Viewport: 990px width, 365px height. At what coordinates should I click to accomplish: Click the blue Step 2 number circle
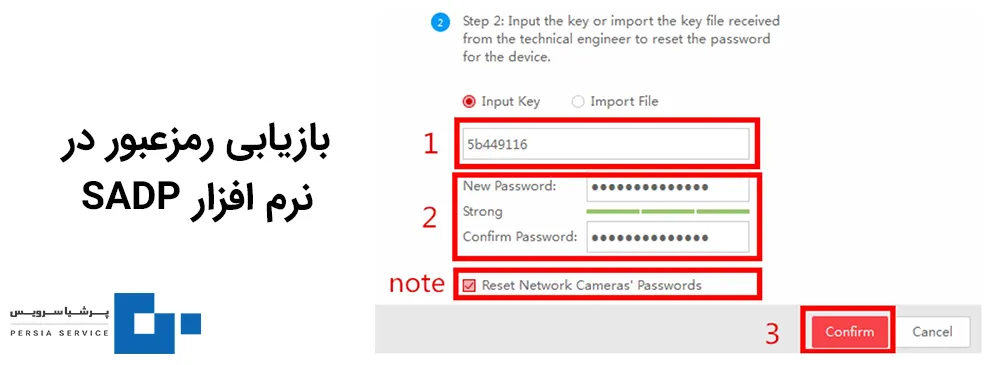click(440, 24)
